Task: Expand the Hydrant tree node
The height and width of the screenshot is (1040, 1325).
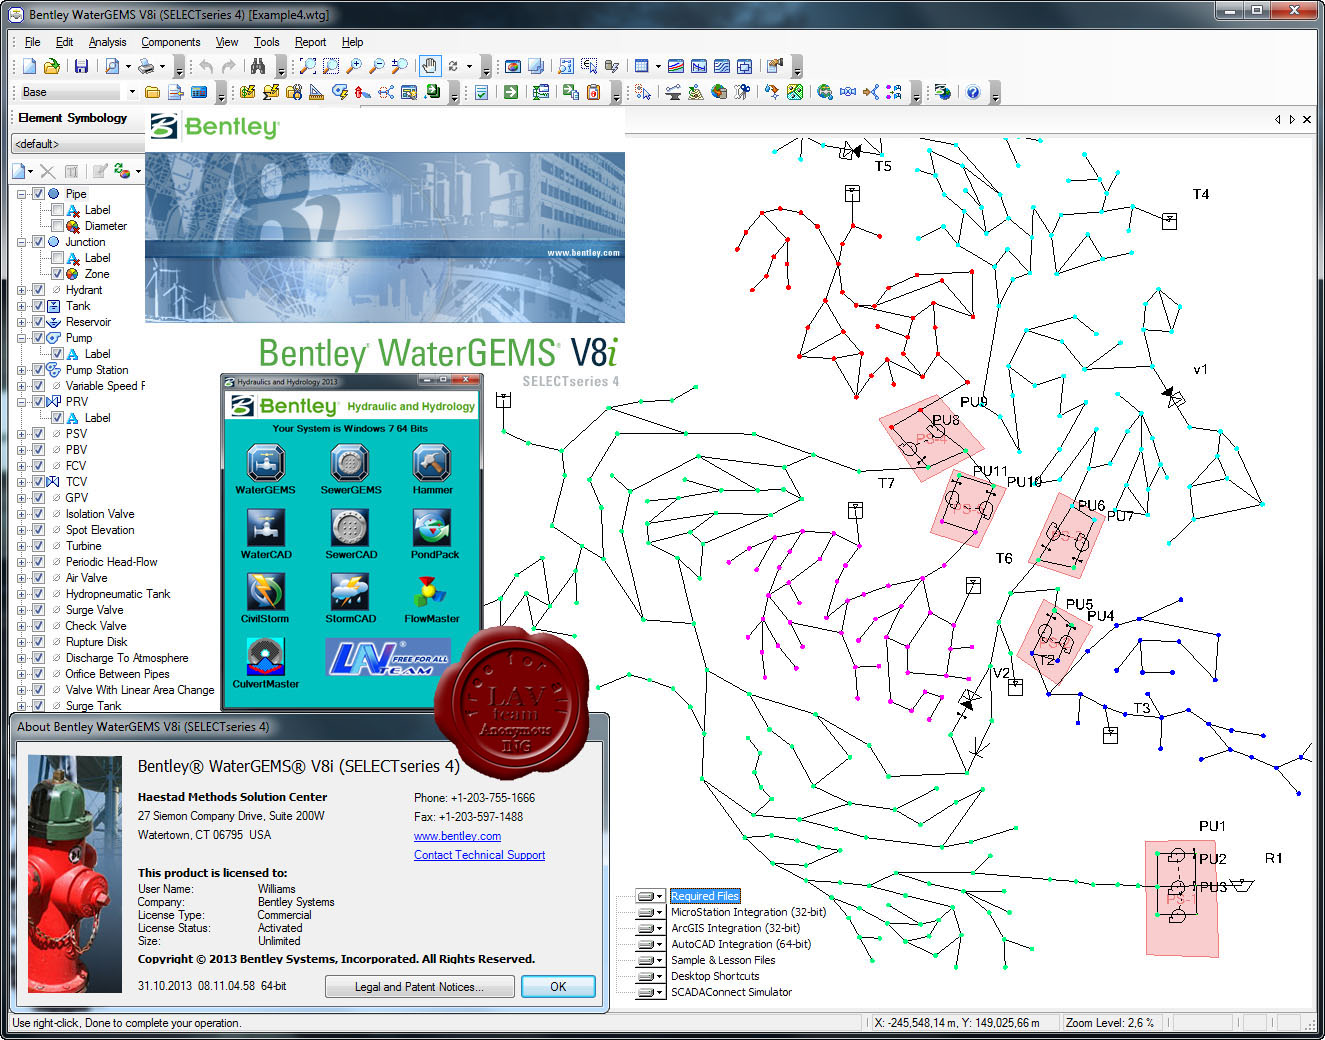Action: click(x=22, y=290)
